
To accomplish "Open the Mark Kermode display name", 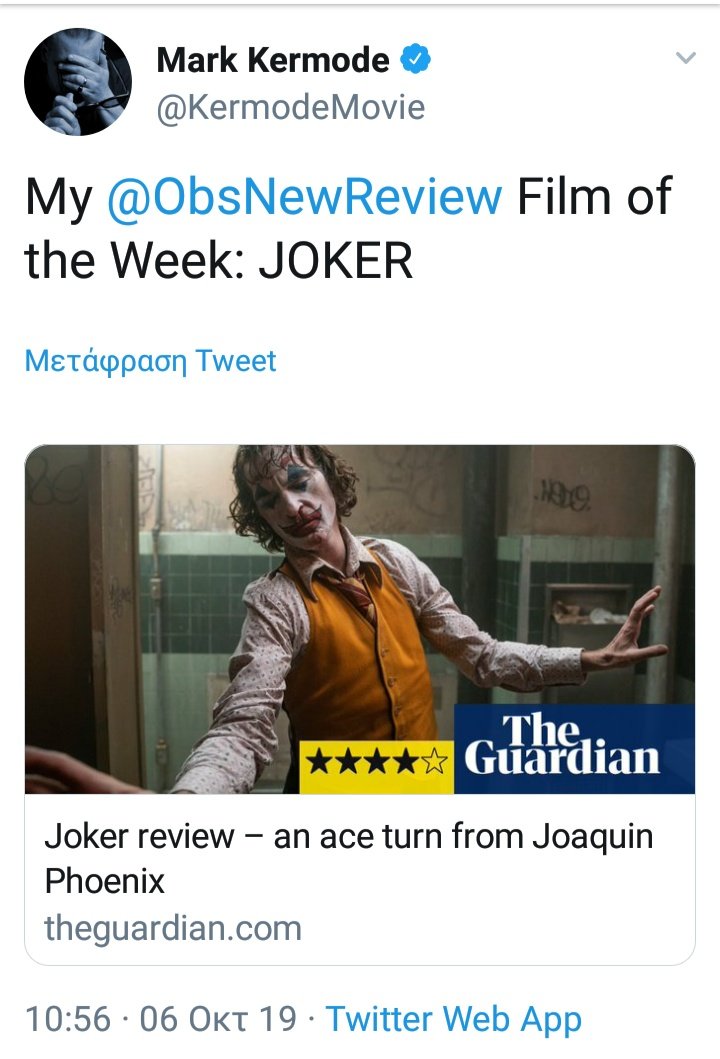I will (273, 60).
